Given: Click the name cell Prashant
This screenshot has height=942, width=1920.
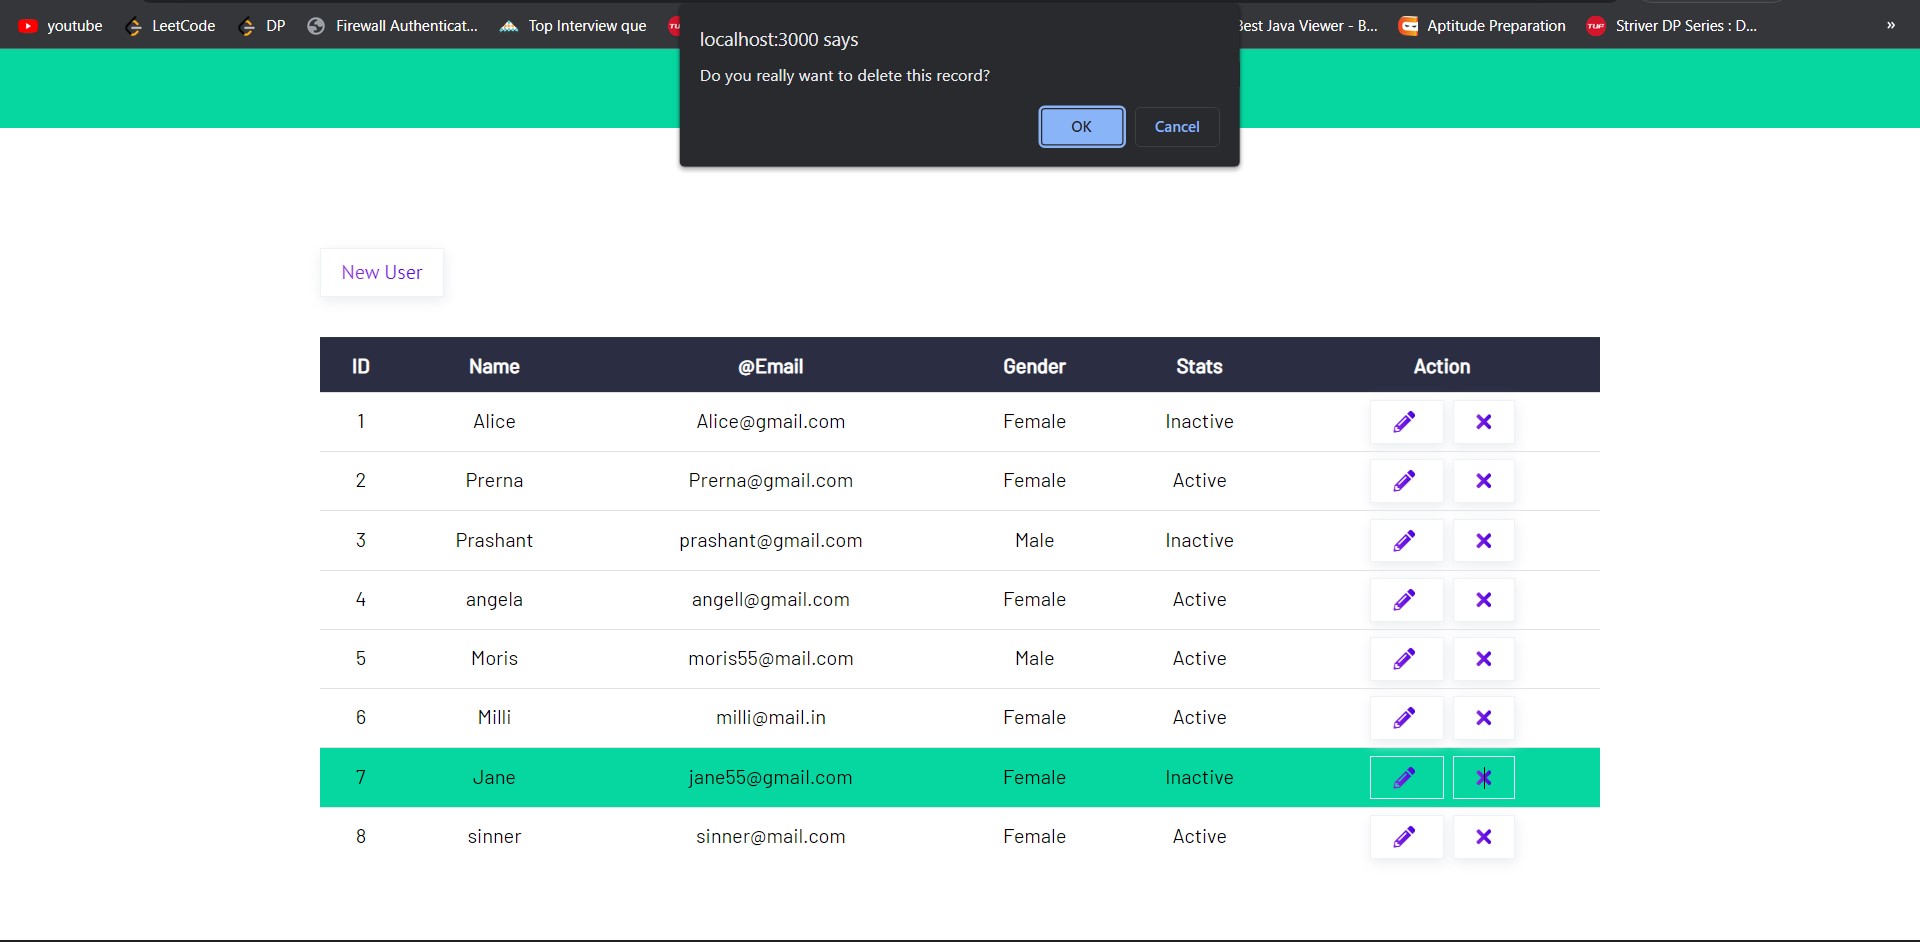Looking at the screenshot, I should click(494, 541).
